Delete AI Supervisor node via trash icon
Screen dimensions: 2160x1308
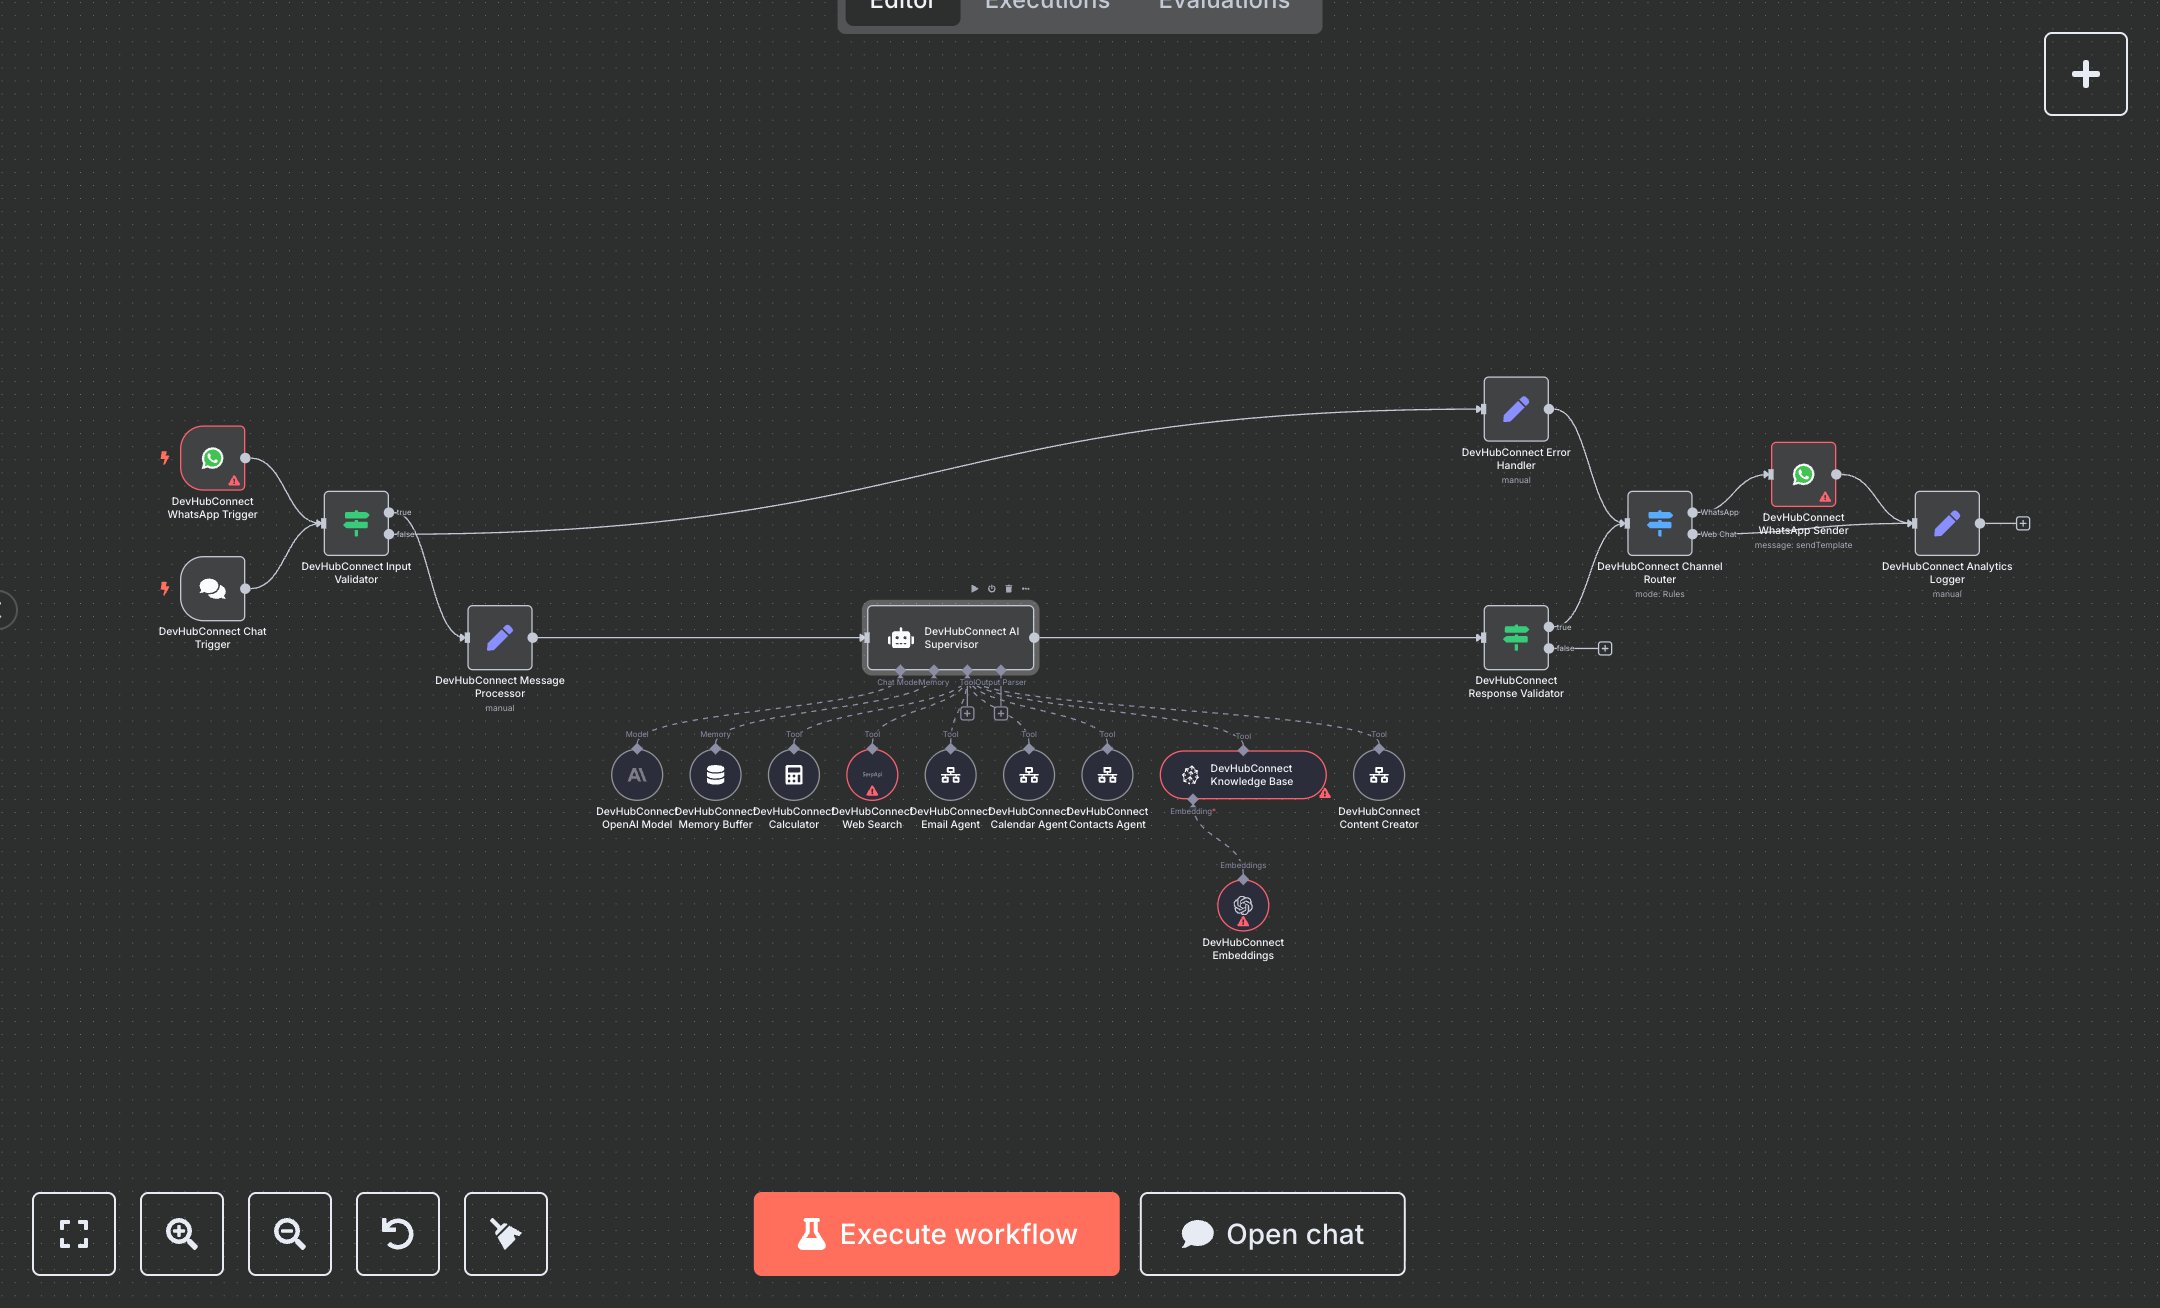[x=1008, y=589]
